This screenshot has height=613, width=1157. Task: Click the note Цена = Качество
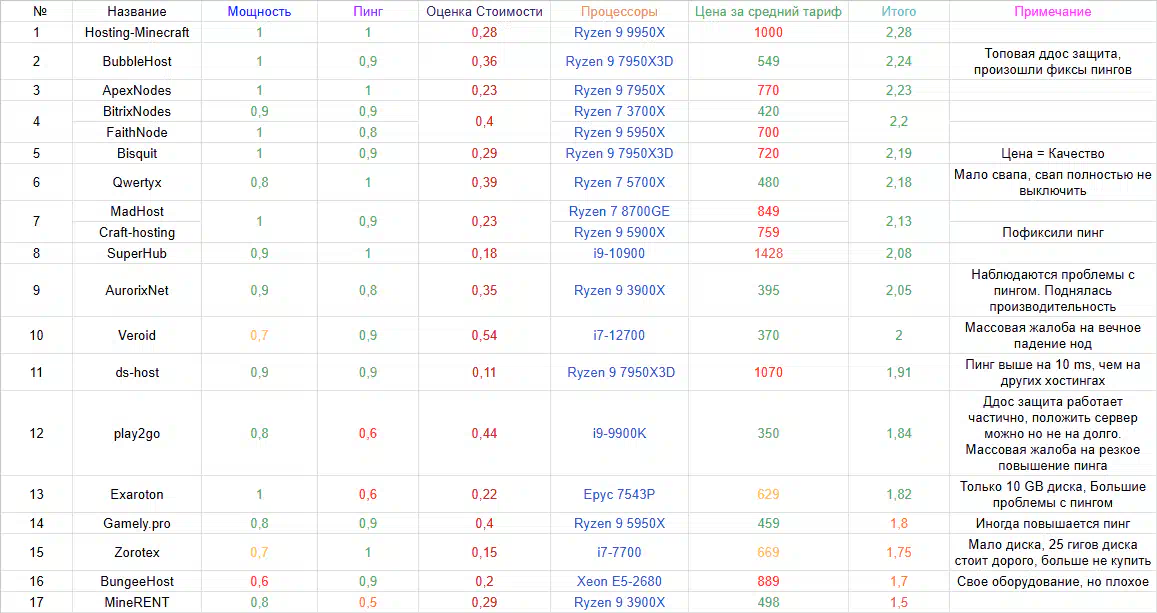point(1052,153)
